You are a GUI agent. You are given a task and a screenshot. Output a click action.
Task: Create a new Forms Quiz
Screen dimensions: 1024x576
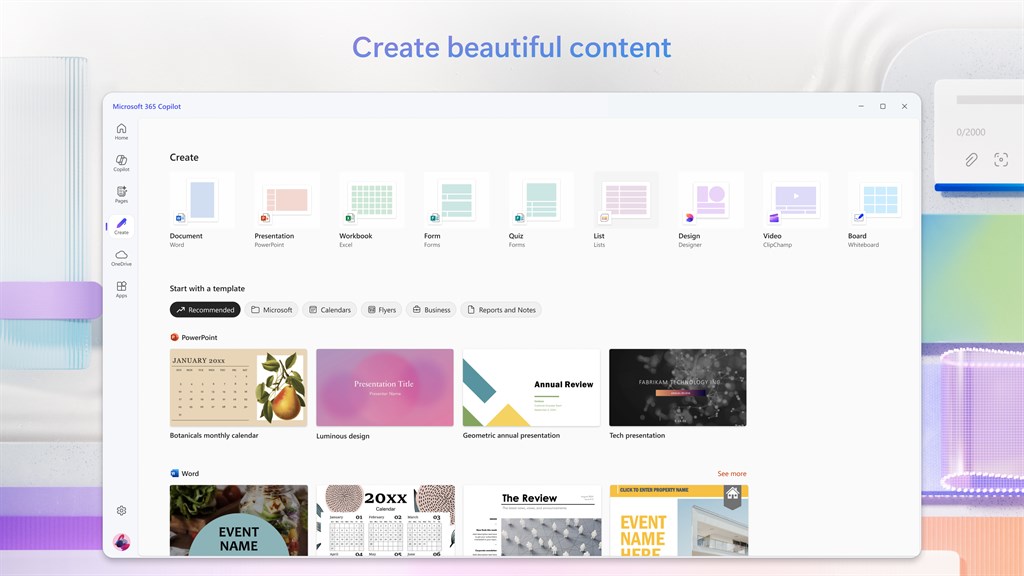[541, 210]
